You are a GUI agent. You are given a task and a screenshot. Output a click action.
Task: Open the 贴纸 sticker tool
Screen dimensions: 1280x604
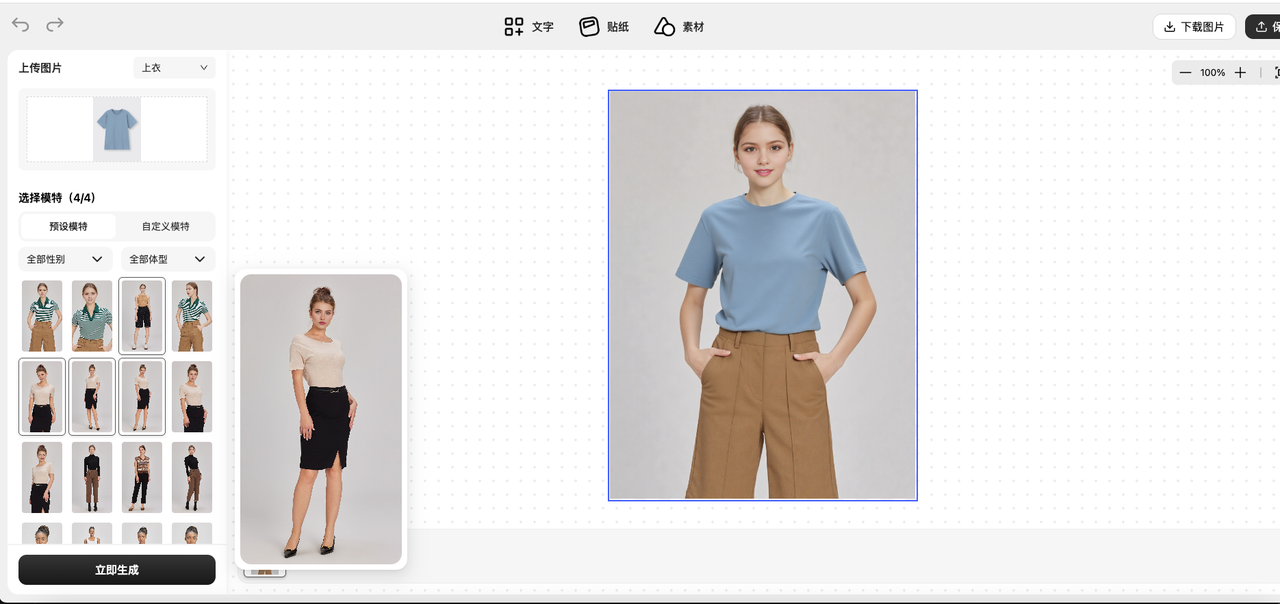pos(604,27)
